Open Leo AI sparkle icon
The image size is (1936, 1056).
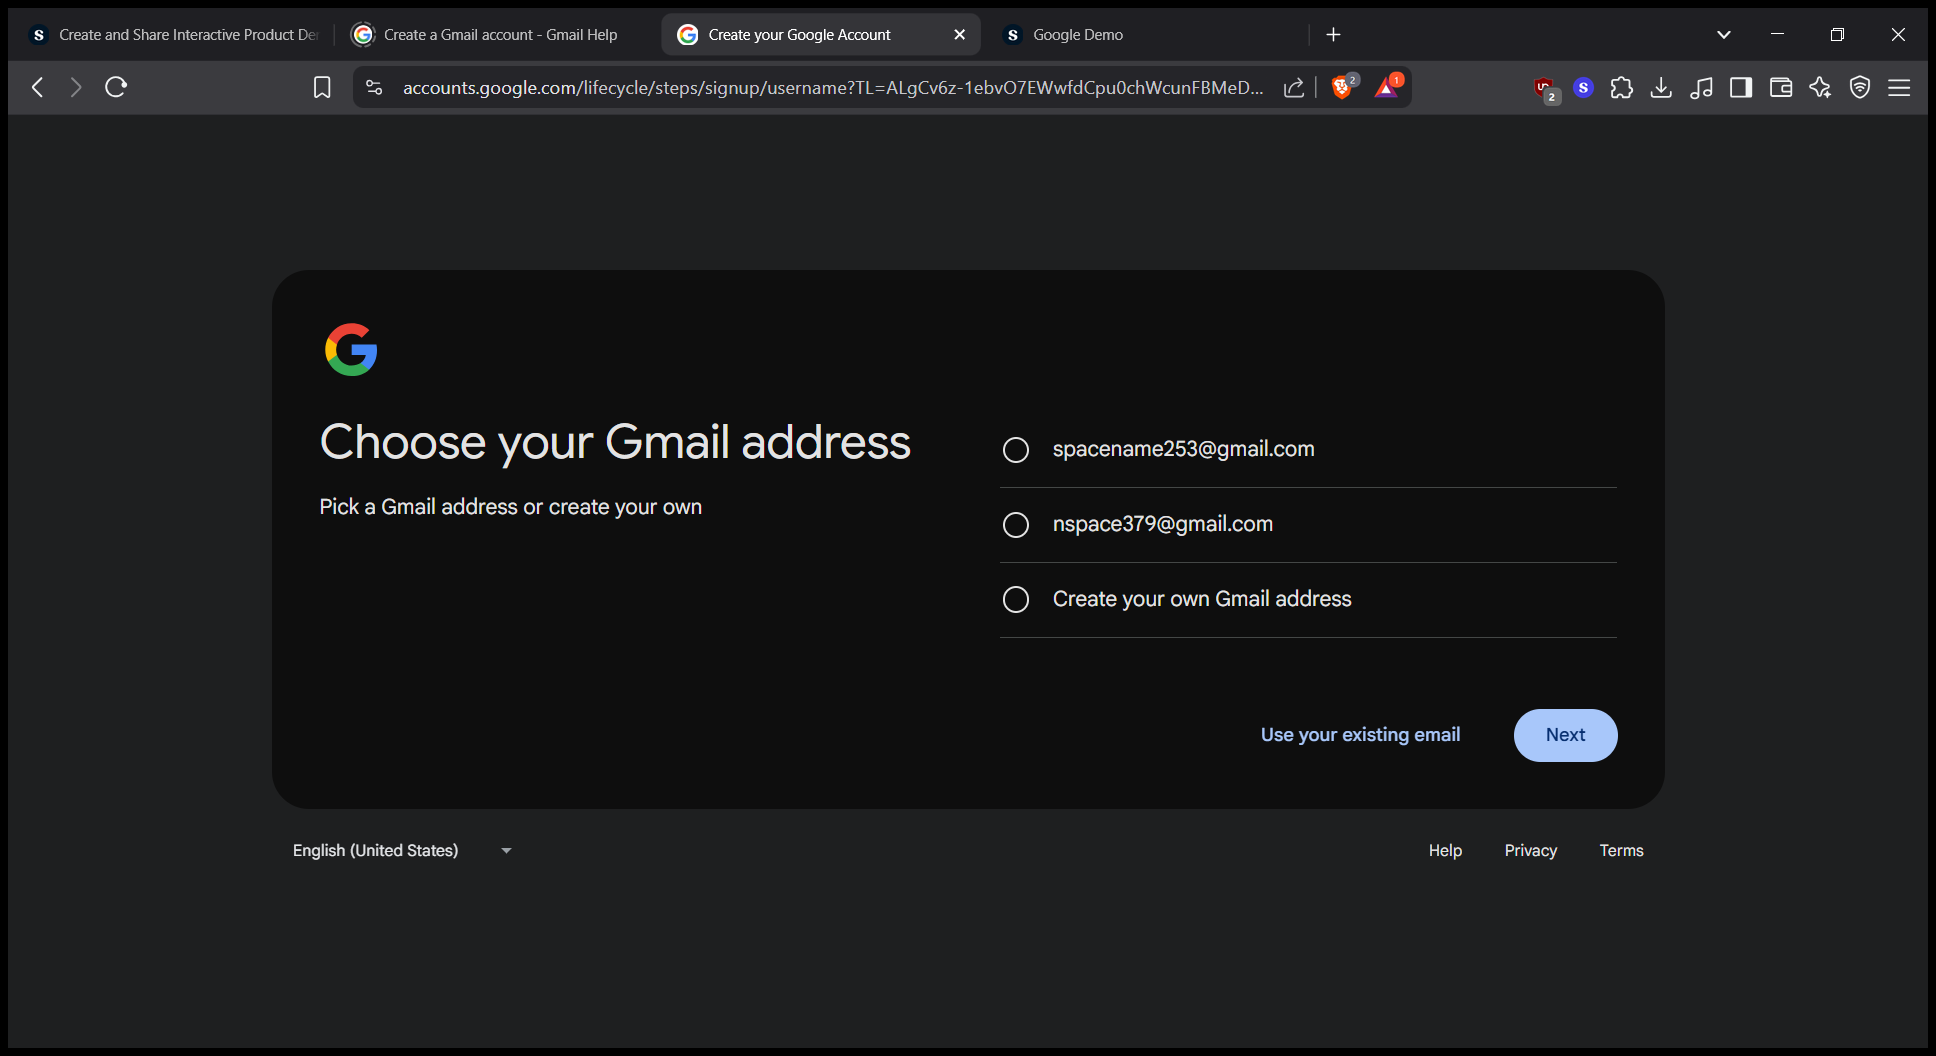click(x=1820, y=87)
